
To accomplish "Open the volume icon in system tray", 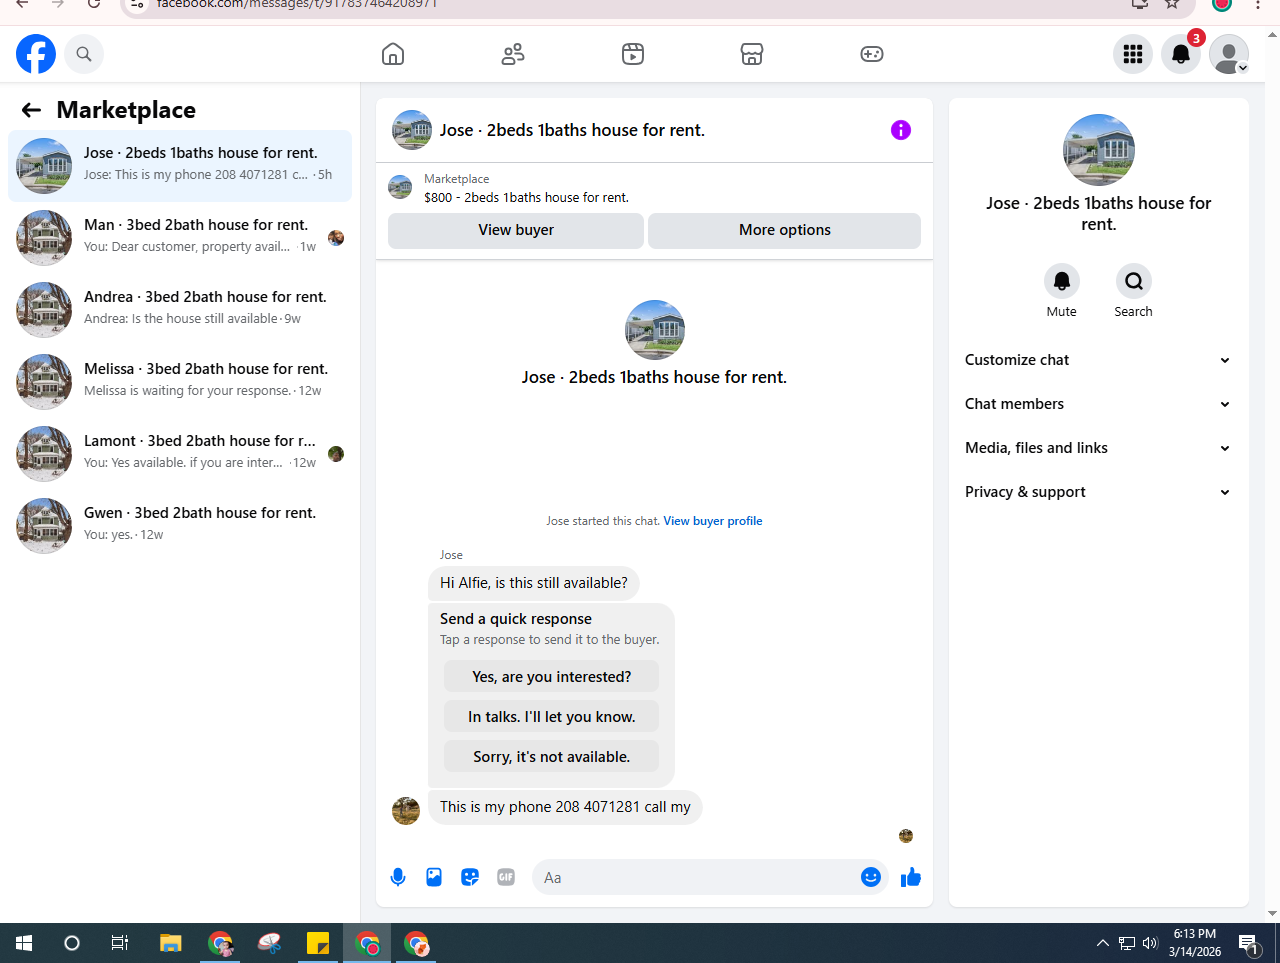I will point(1150,943).
